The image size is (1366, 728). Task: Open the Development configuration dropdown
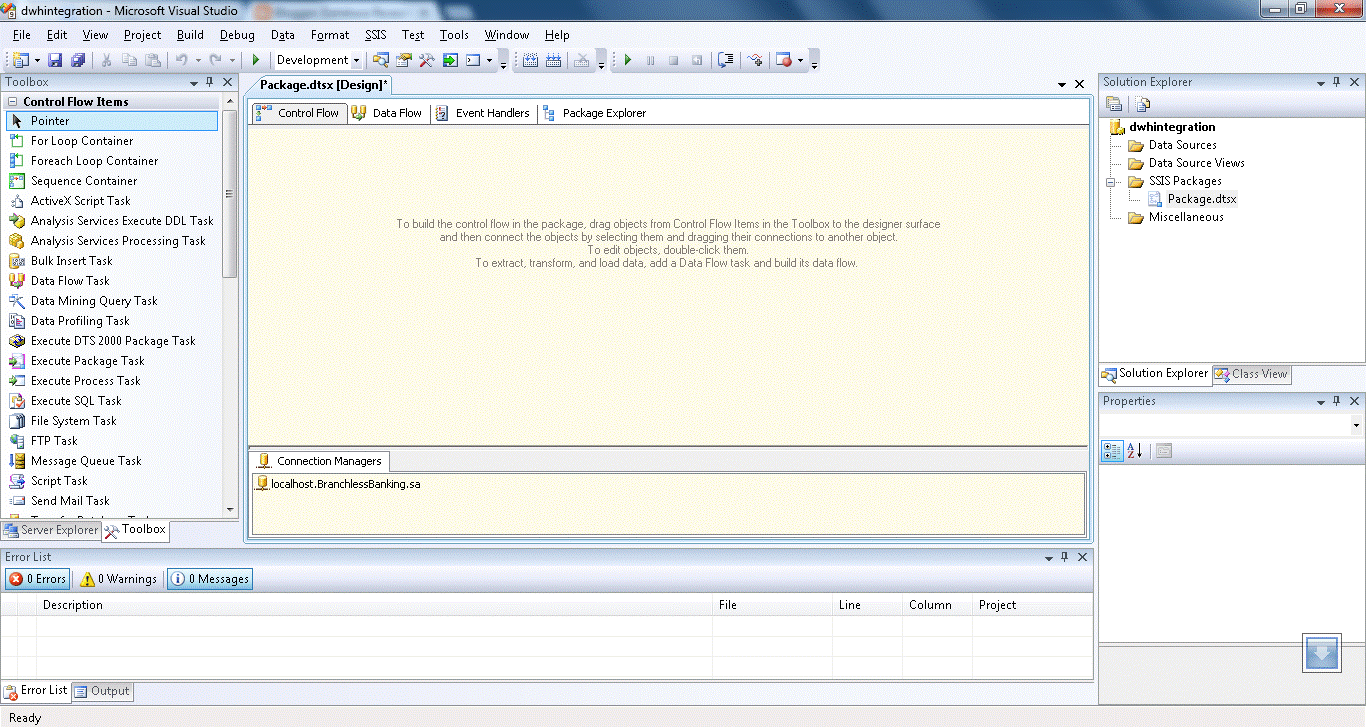point(355,60)
